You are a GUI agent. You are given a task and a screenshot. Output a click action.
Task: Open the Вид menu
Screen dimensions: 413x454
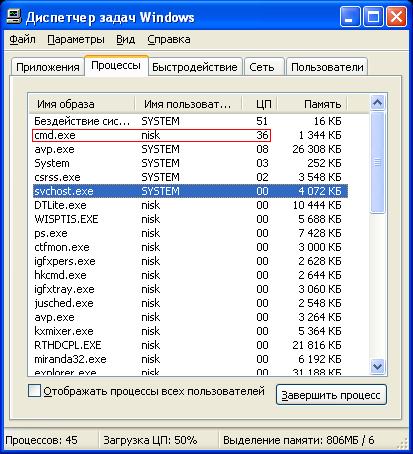pos(125,39)
